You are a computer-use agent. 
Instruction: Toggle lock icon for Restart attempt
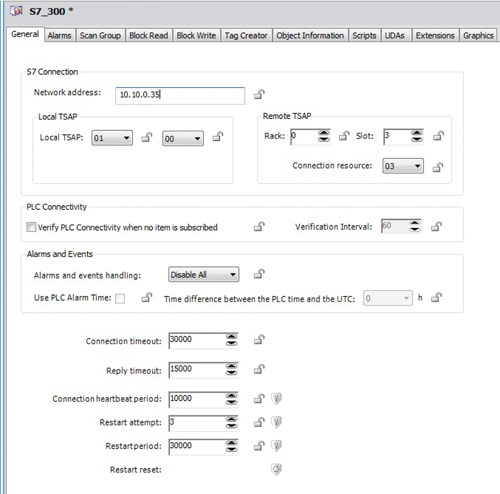click(x=259, y=422)
